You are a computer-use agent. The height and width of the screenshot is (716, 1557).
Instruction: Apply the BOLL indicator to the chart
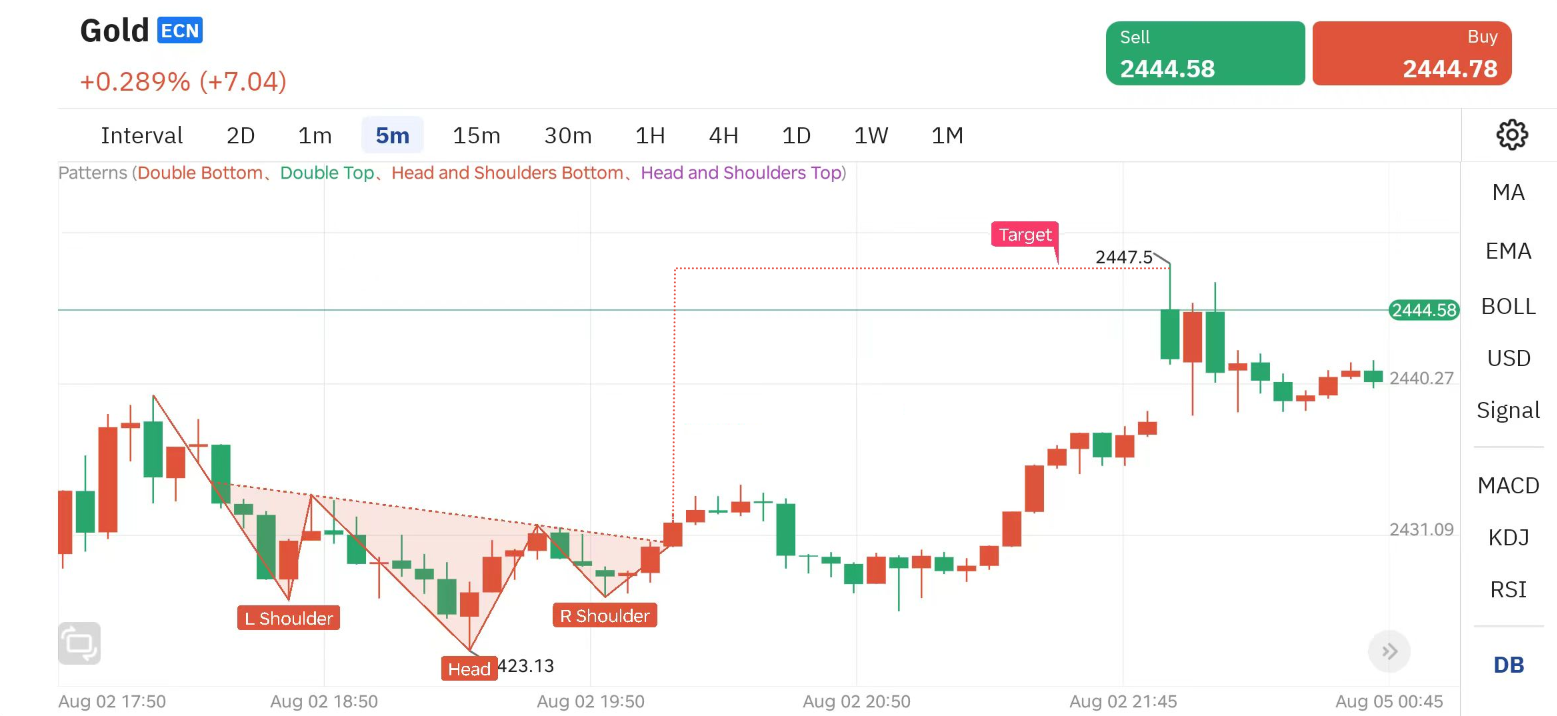pyautogui.click(x=1507, y=306)
